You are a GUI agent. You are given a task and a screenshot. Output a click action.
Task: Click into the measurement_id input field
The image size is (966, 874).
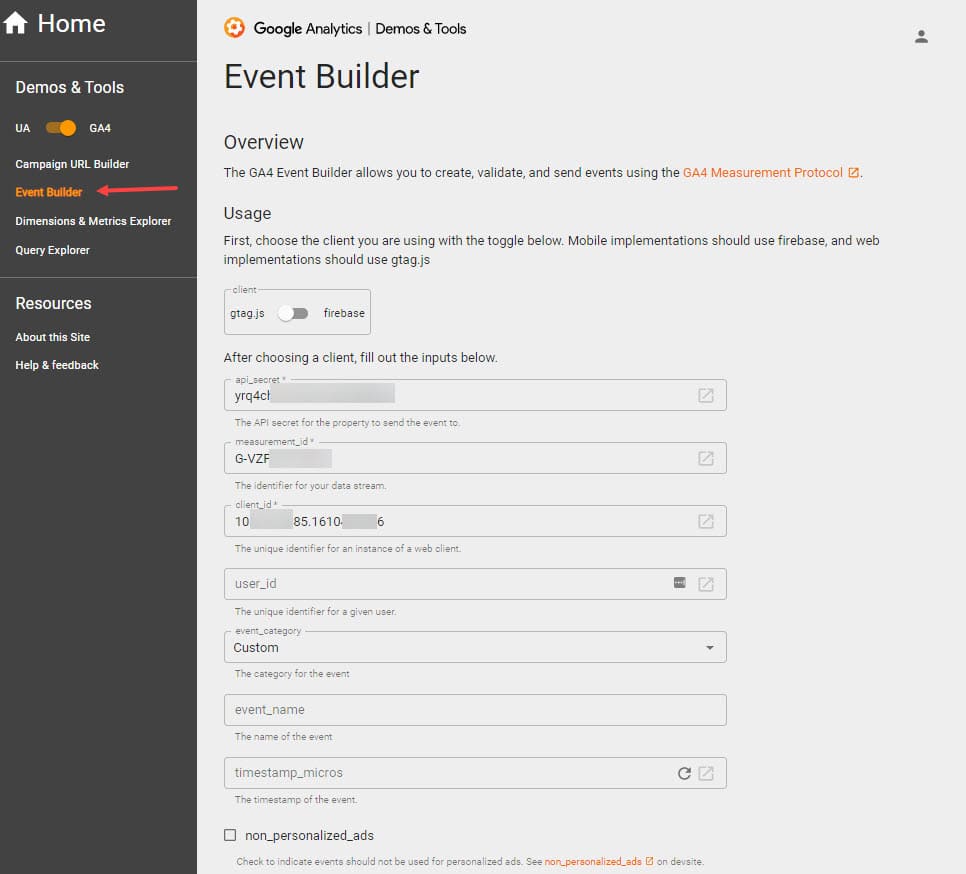pyautogui.click(x=475, y=458)
